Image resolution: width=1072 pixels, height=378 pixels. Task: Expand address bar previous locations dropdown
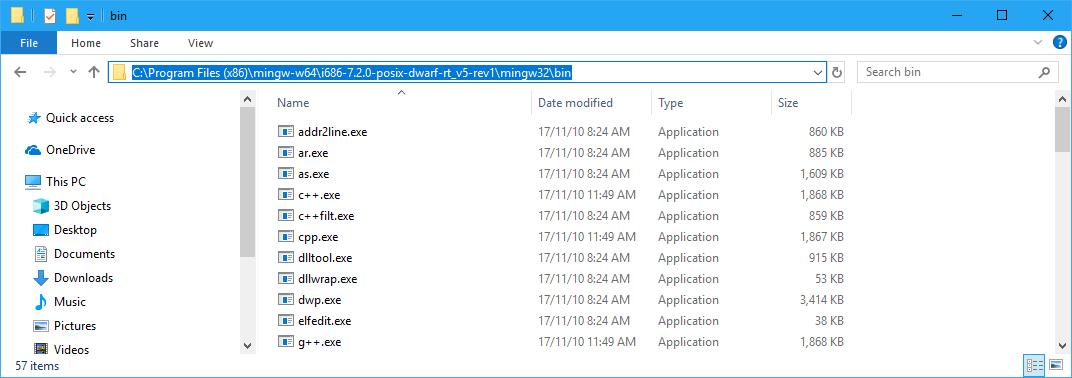click(x=818, y=72)
